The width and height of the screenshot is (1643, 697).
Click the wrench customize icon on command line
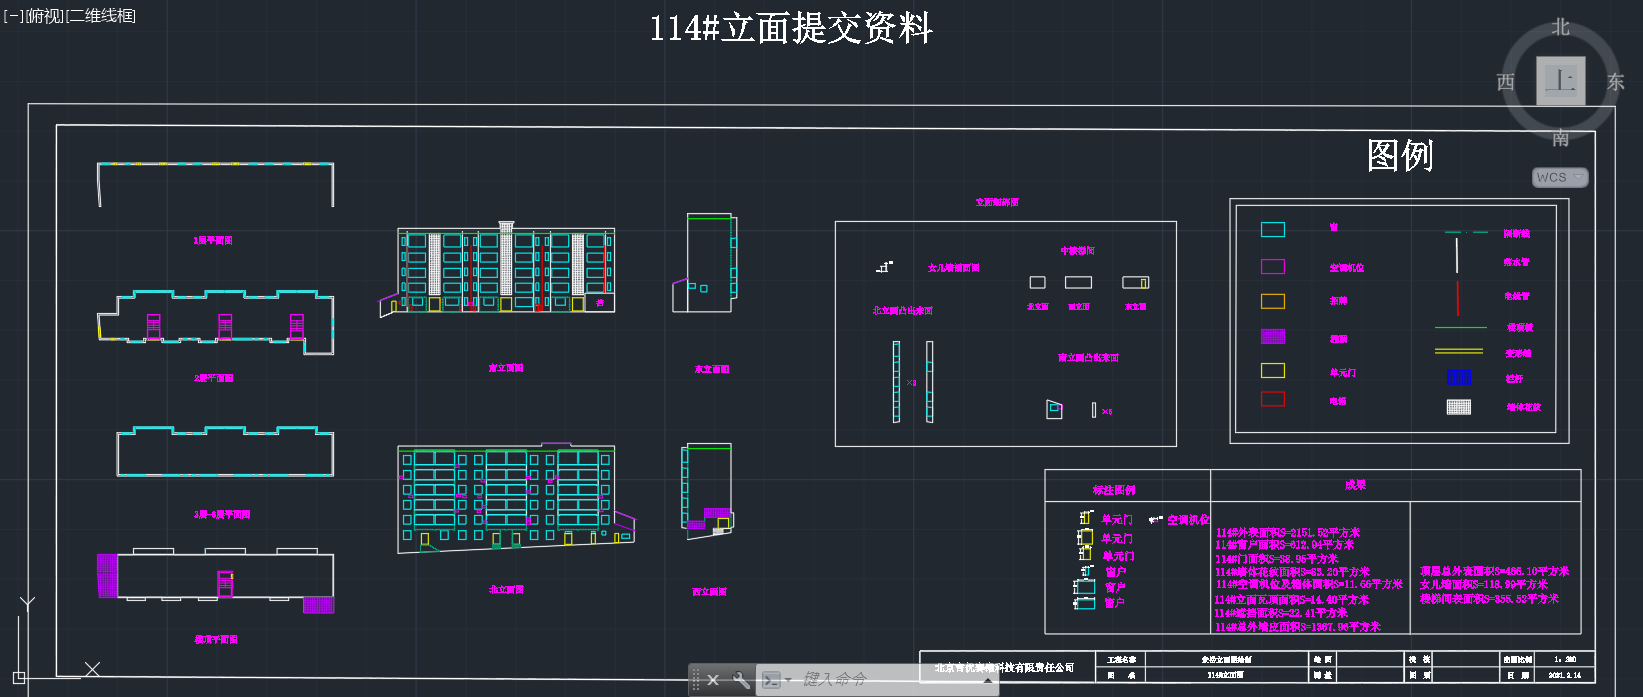point(741,680)
